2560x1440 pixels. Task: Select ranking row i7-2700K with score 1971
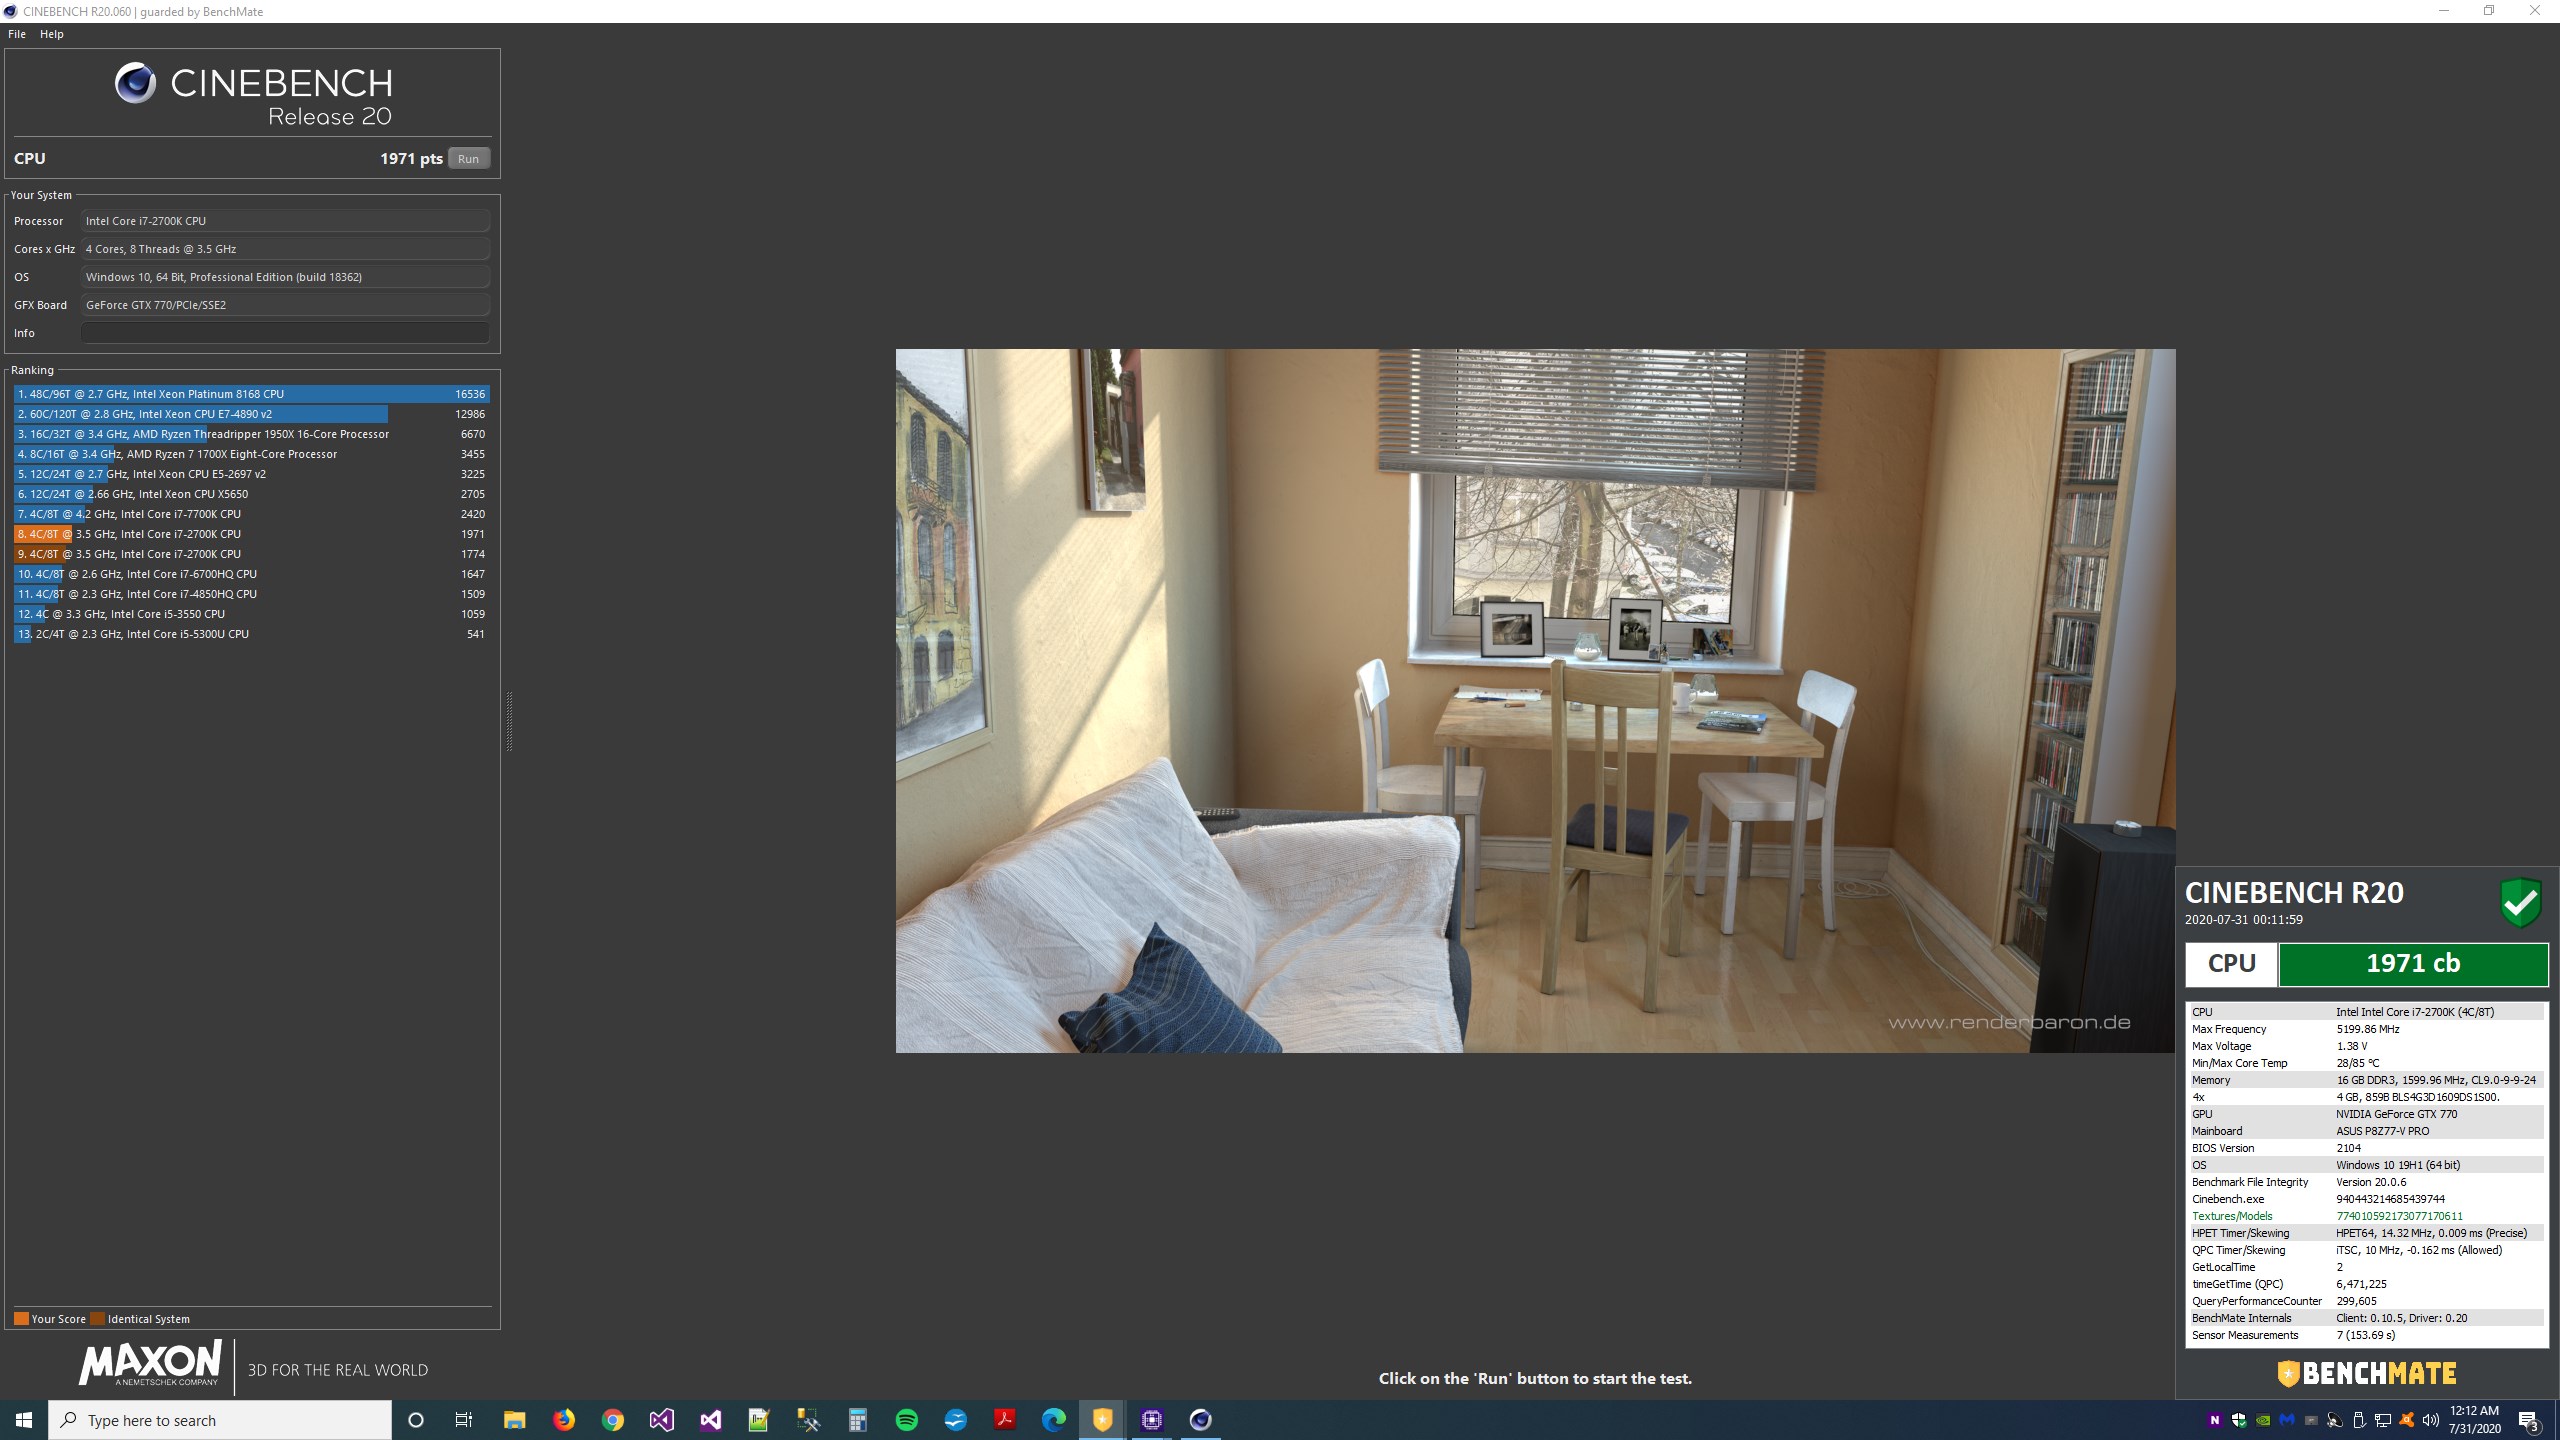pyautogui.click(x=252, y=534)
